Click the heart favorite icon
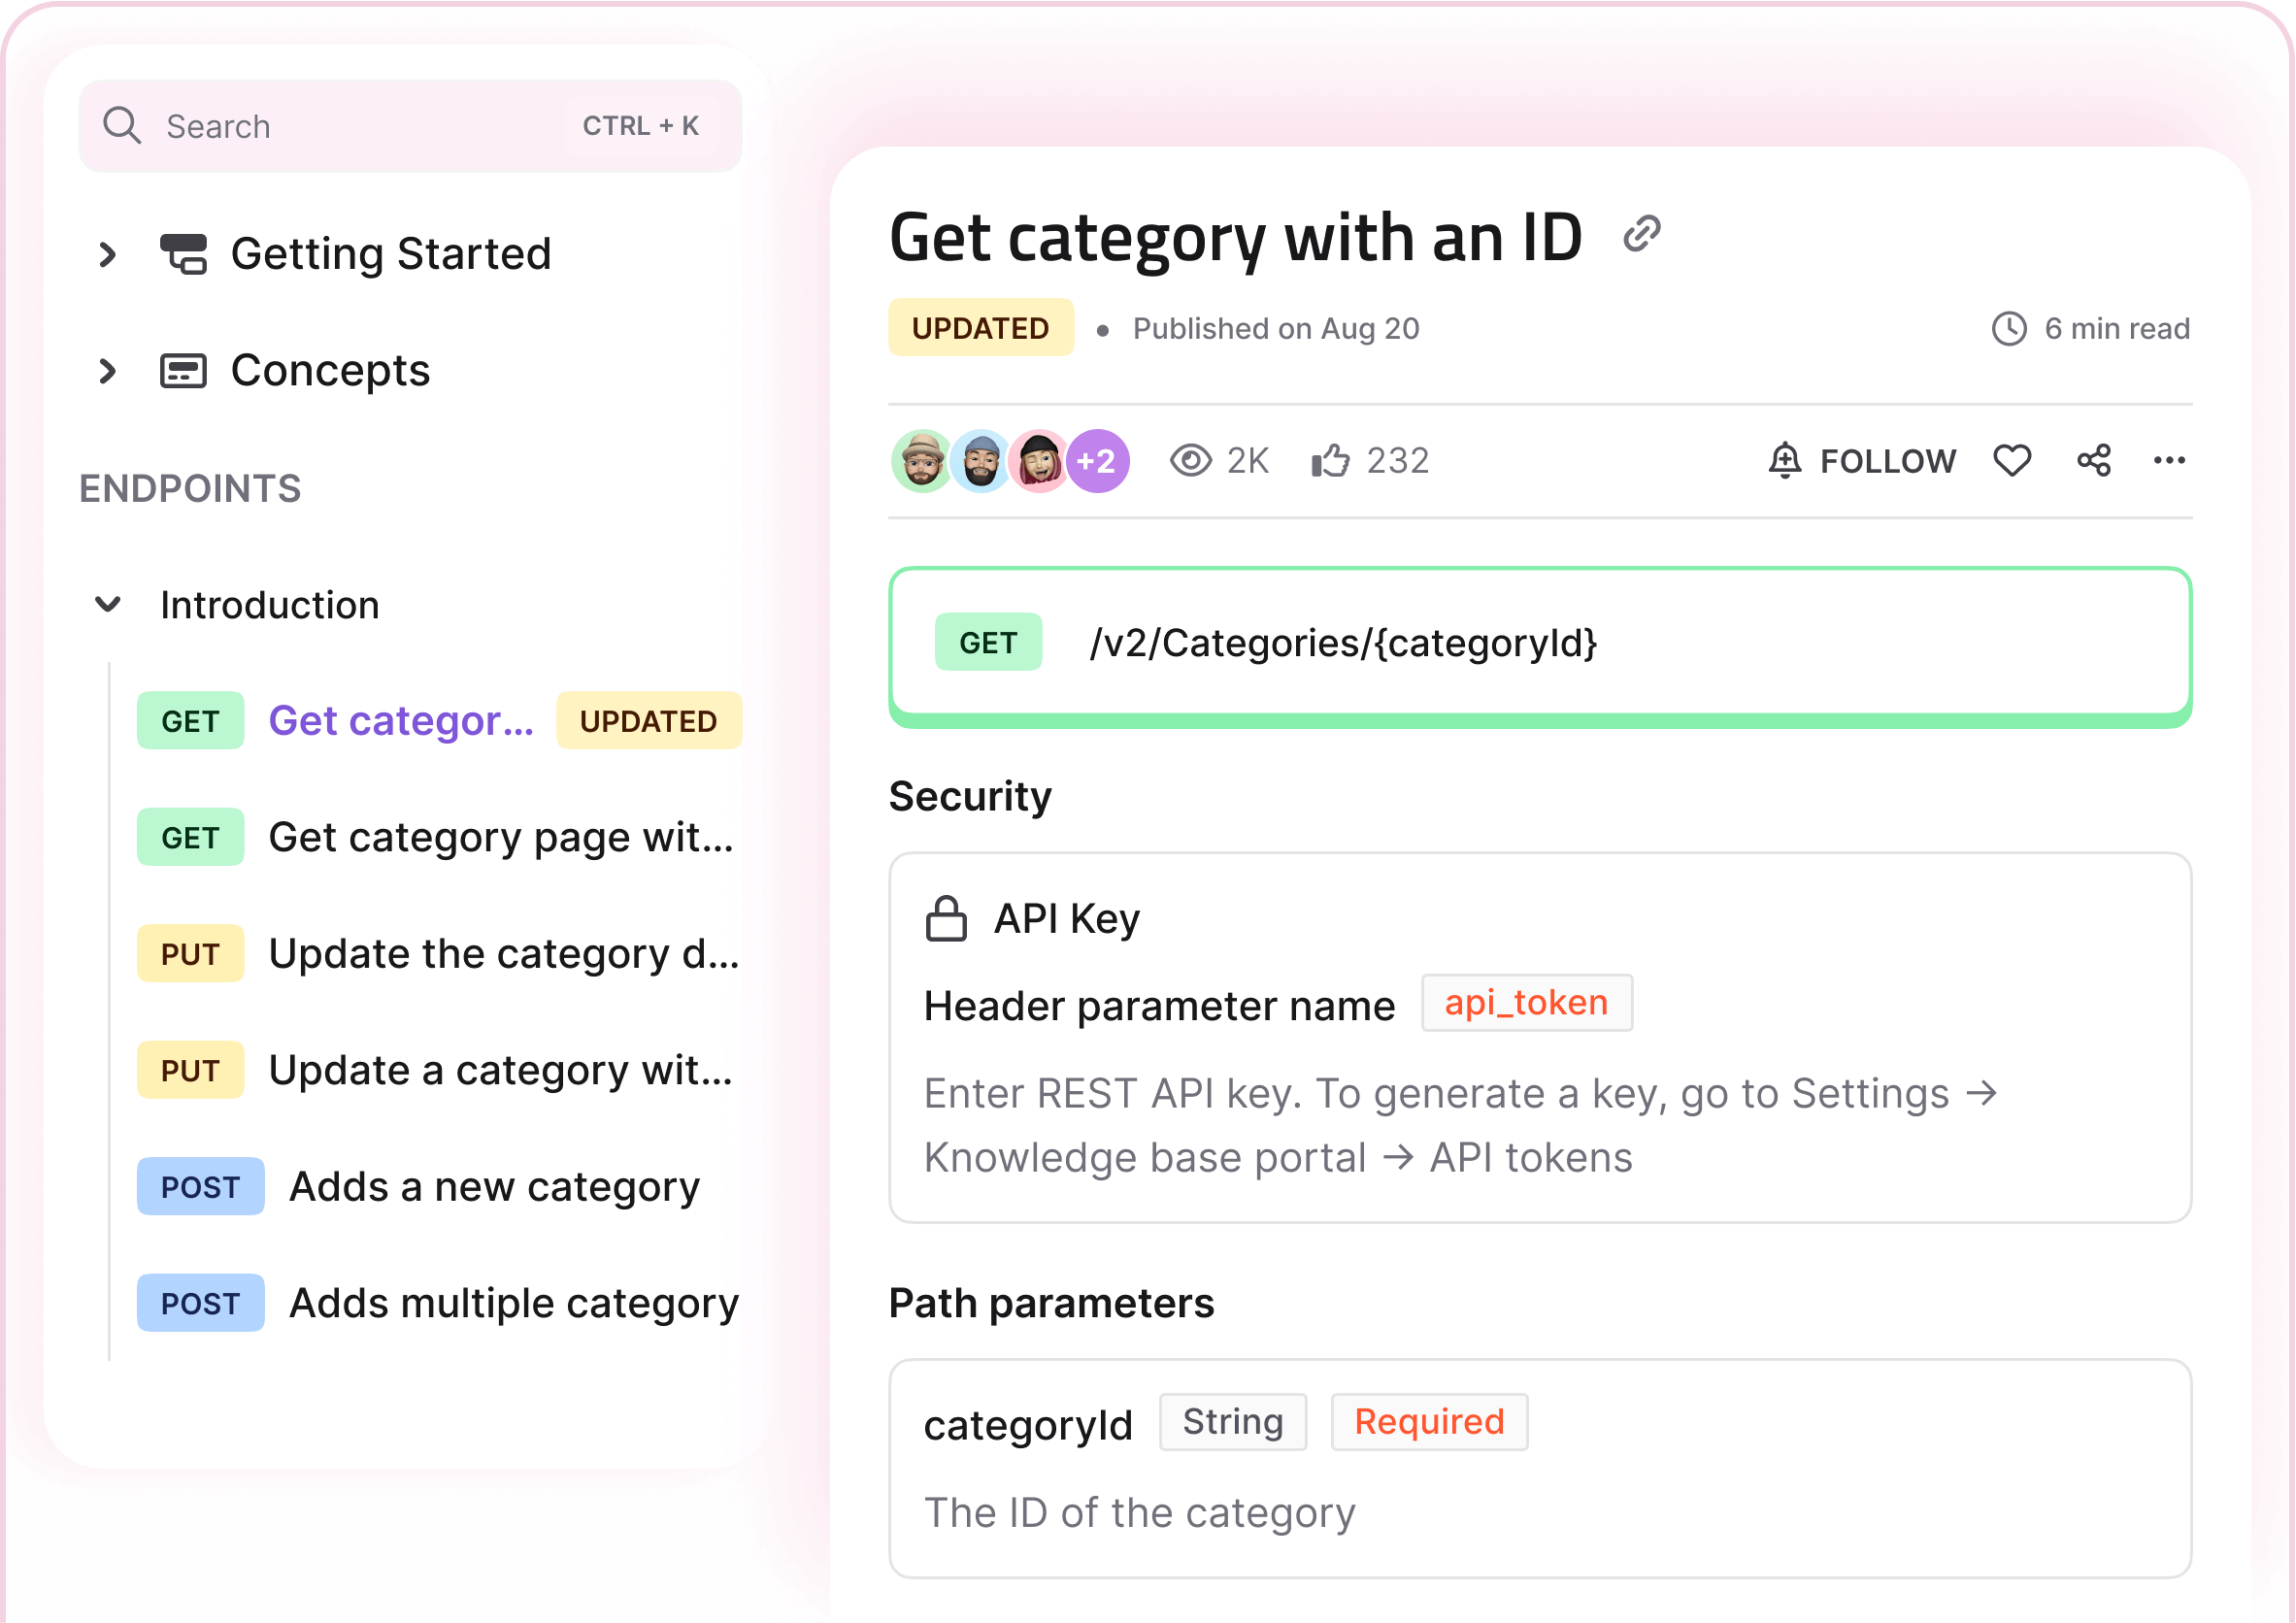The height and width of the screenshot is (1623, 2296). pos(2012,461)
